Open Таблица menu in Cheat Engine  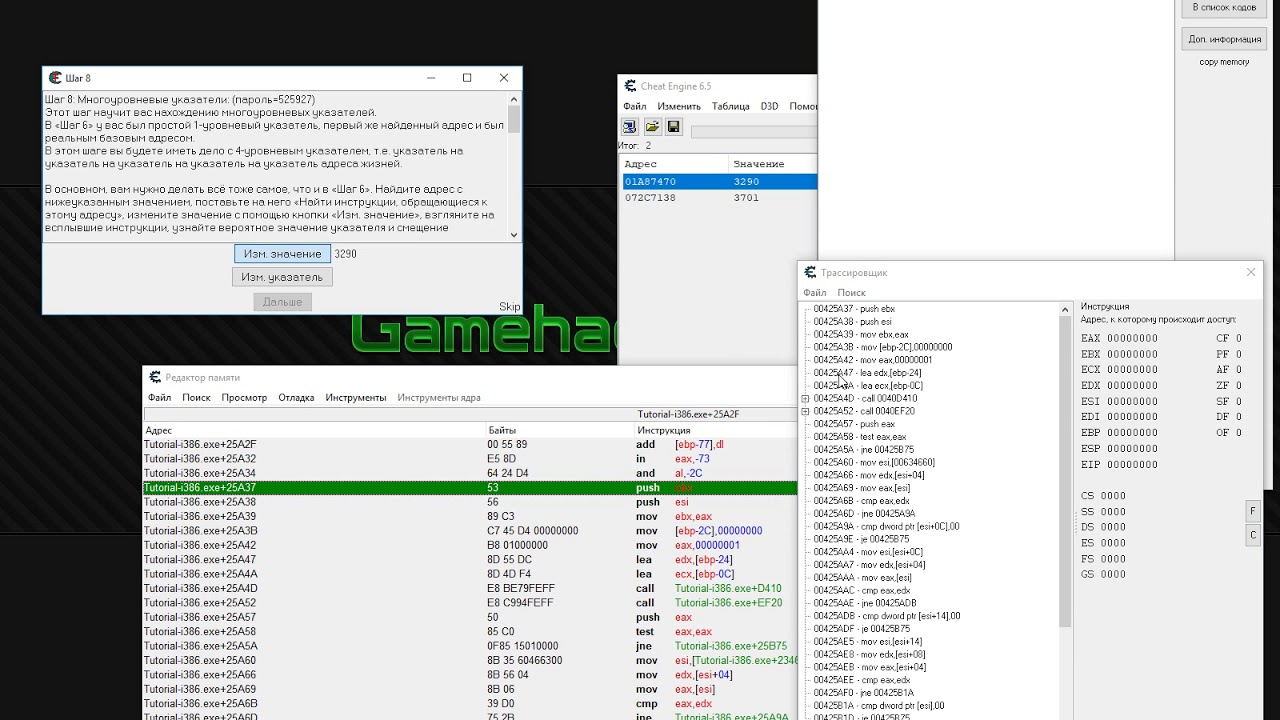click(x=731, y=106)
